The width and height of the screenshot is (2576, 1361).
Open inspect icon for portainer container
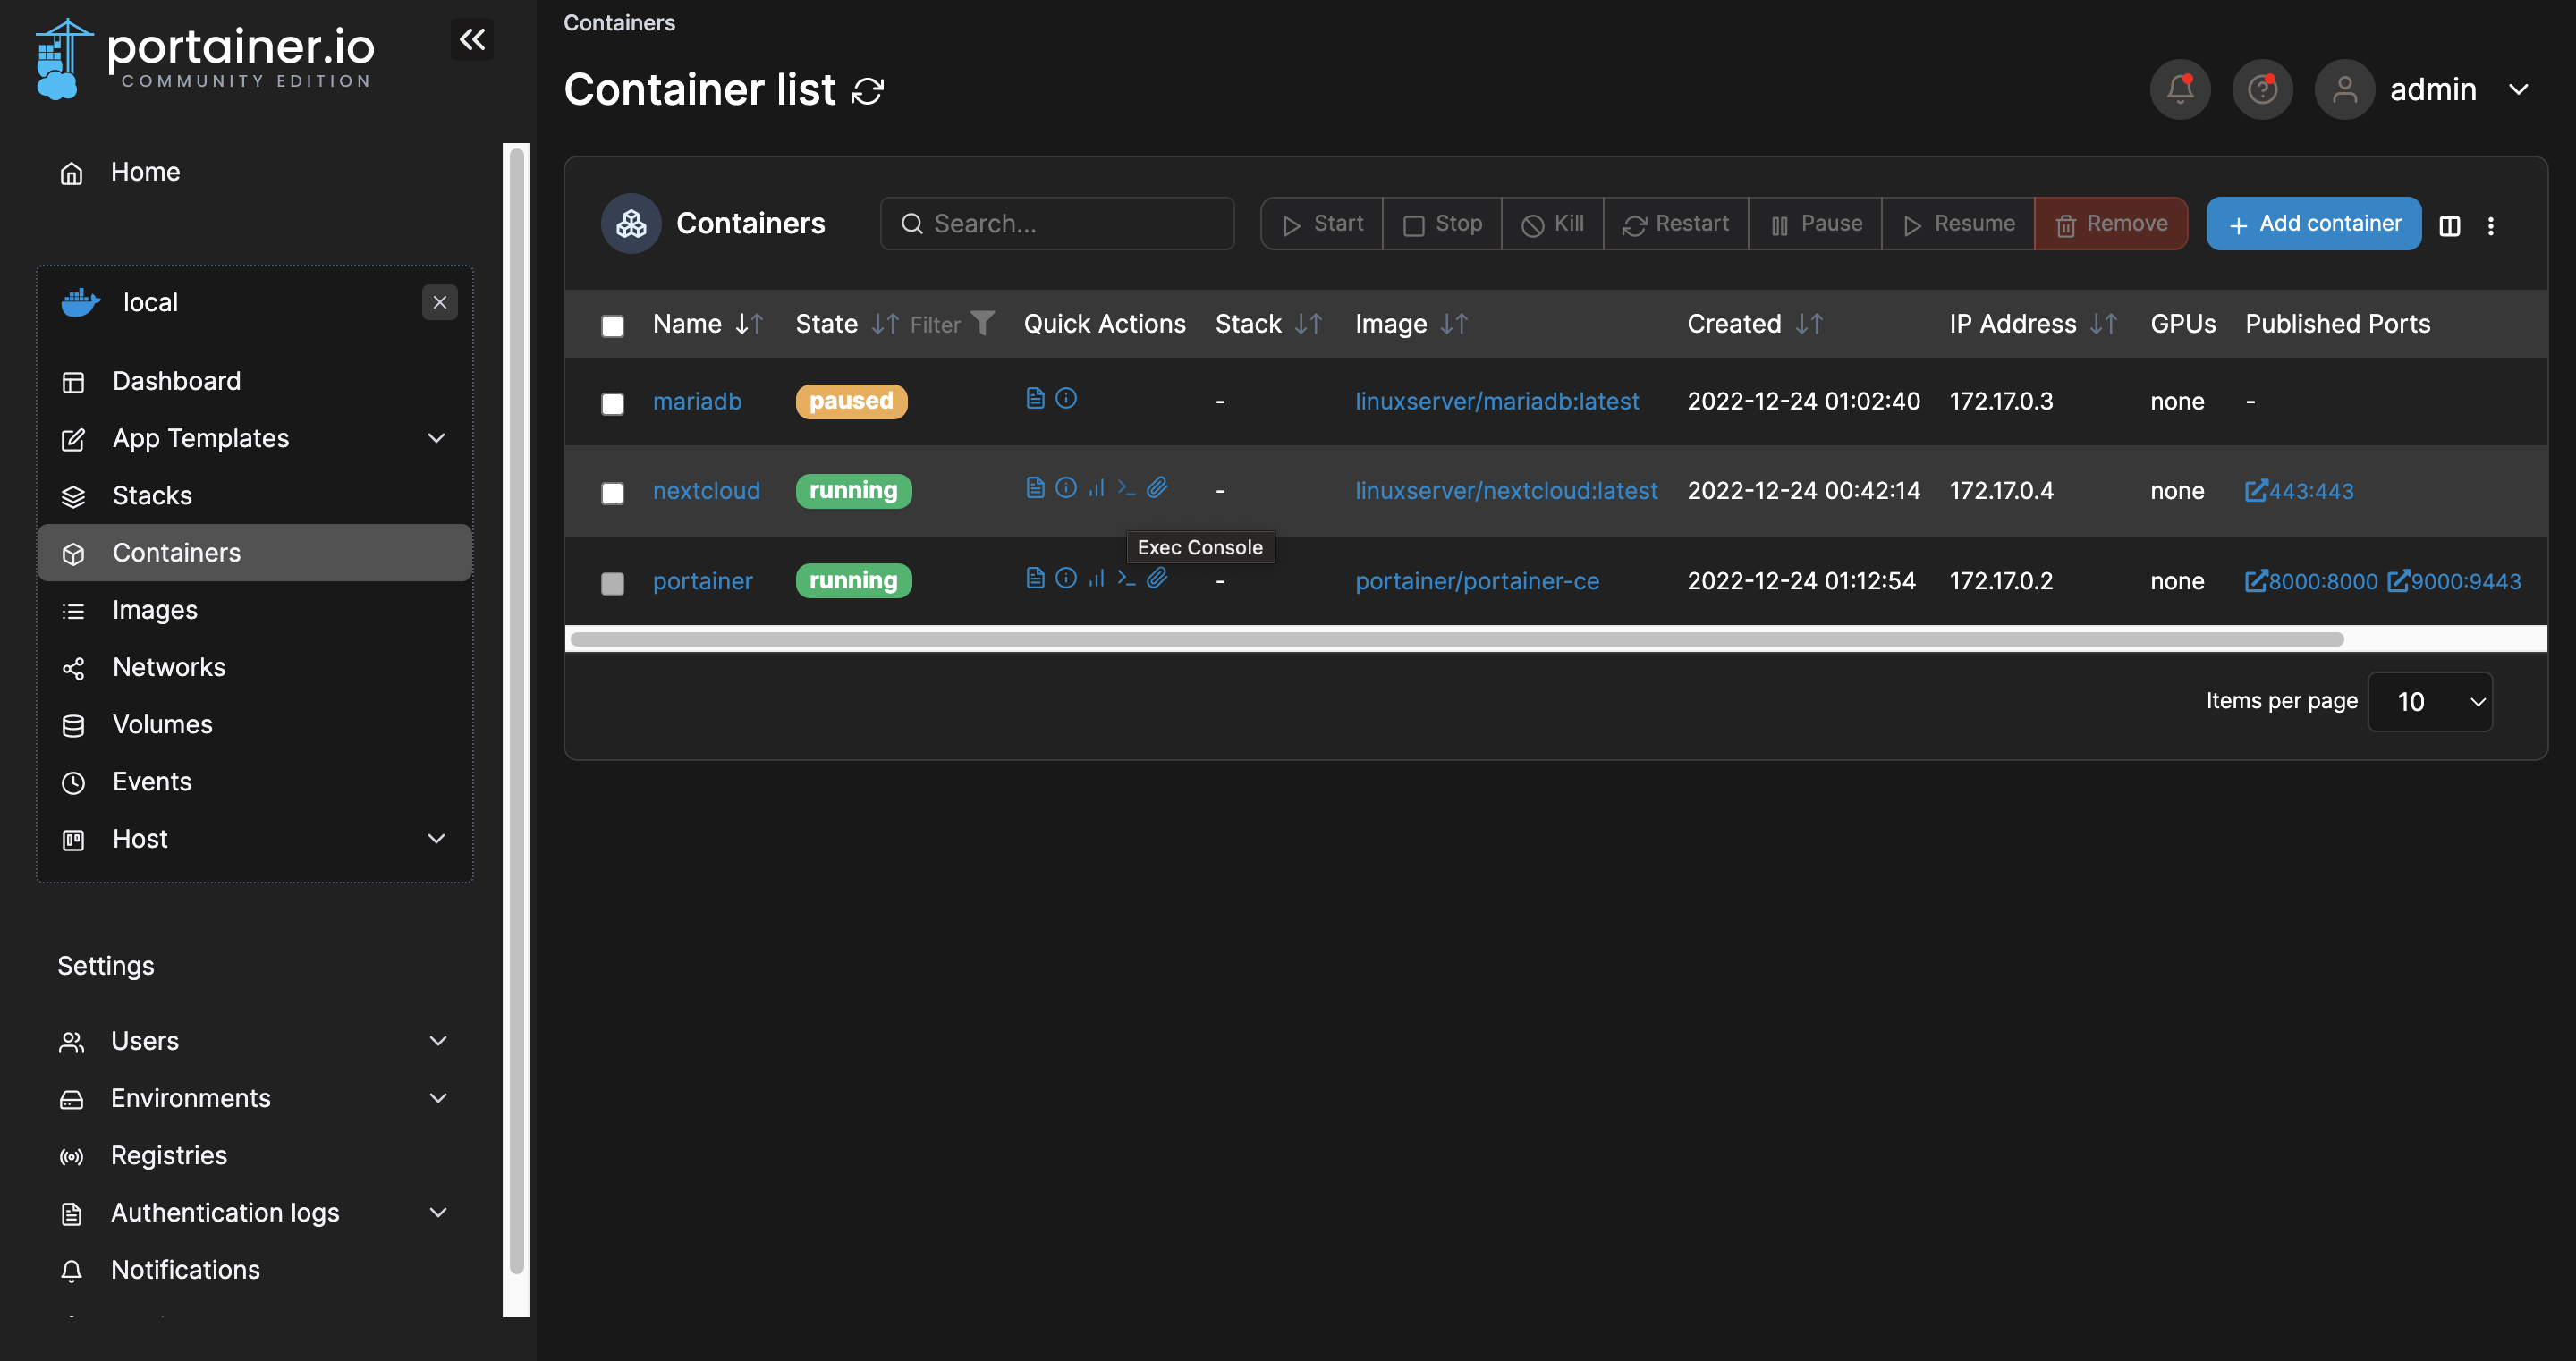click(1066, 578)
